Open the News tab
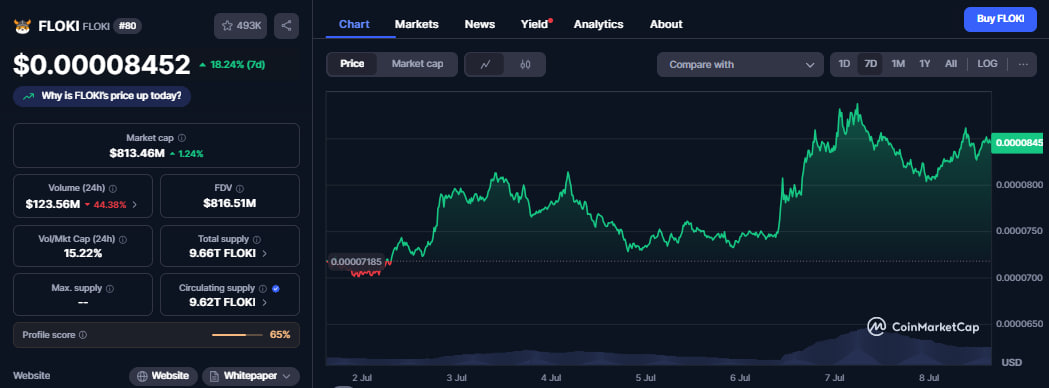Image resolution: width=1049 pixels, height=388 pixels. tap(480, 24)
